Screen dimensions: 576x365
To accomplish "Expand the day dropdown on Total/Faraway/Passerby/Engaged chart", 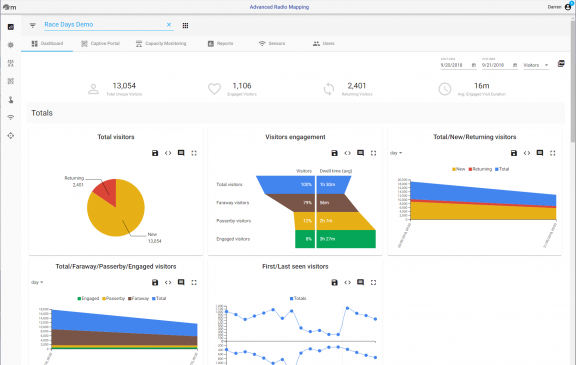I will pyautogui.click(x=37, y=282).
